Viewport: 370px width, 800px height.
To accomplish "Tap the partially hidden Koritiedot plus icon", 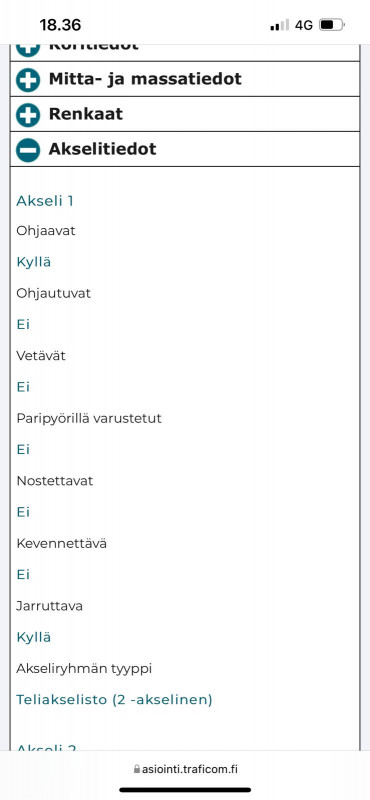I will point(28,51).
